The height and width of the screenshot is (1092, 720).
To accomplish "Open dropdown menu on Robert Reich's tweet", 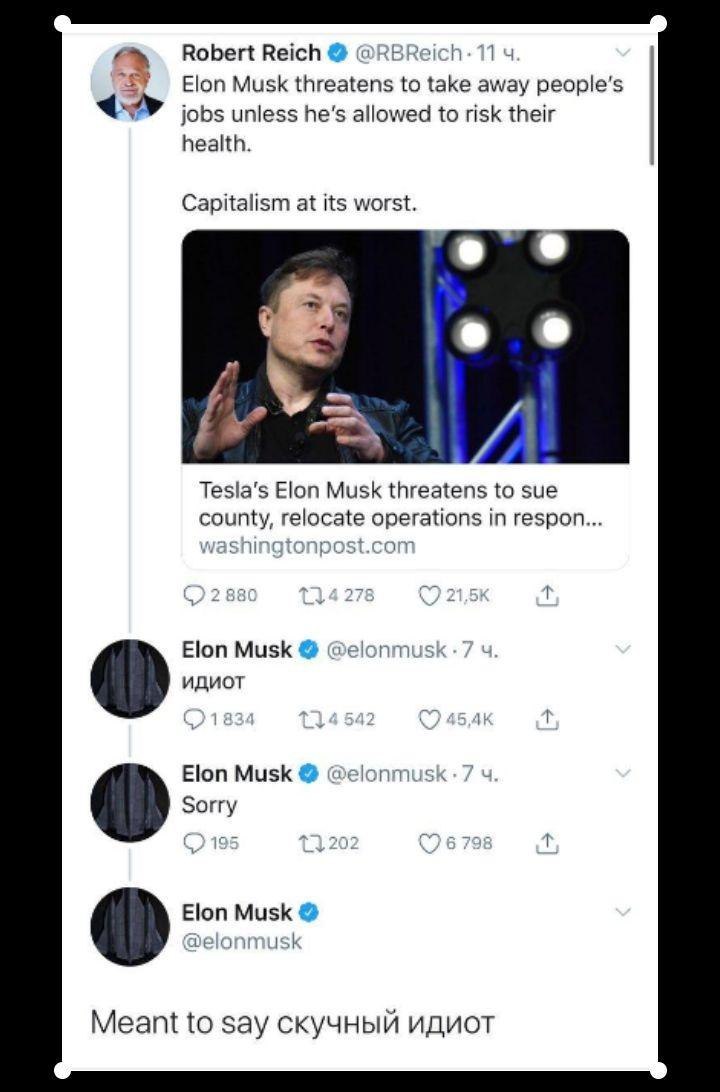I will [x=622, y=51].
